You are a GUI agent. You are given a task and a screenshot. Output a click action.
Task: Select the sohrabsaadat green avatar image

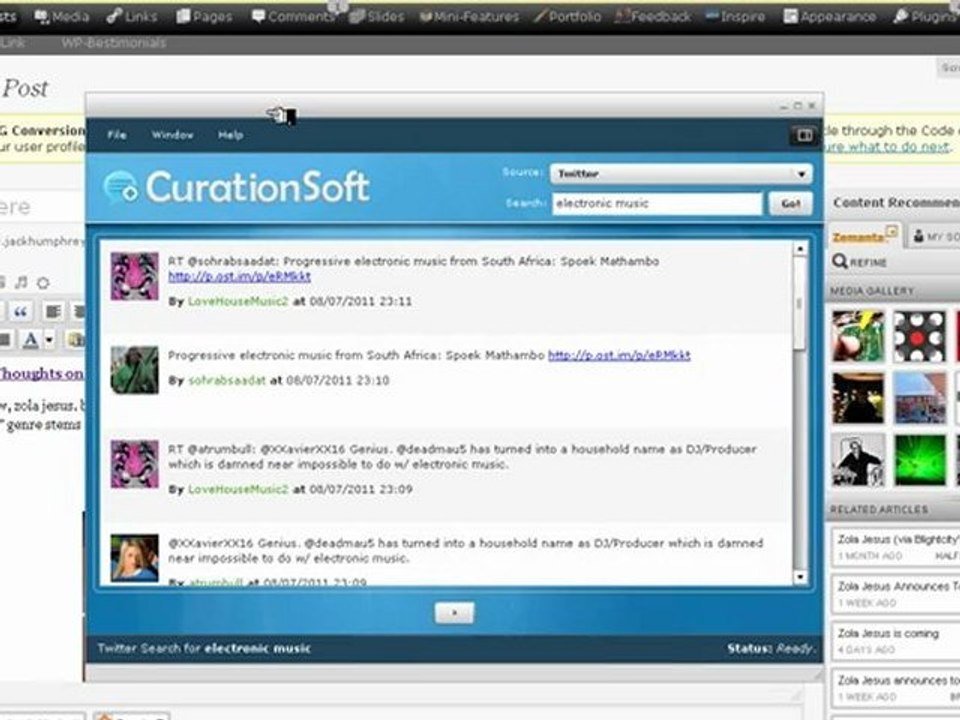click(x=135, y=370)
